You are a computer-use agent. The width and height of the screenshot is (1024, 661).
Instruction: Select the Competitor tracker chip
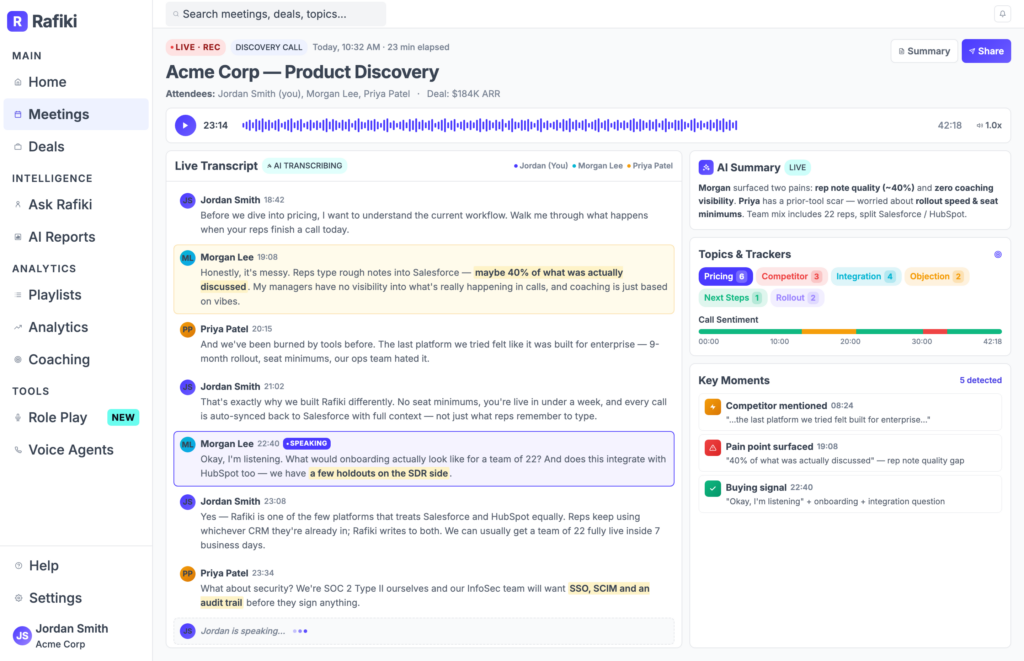coord(792,276)
